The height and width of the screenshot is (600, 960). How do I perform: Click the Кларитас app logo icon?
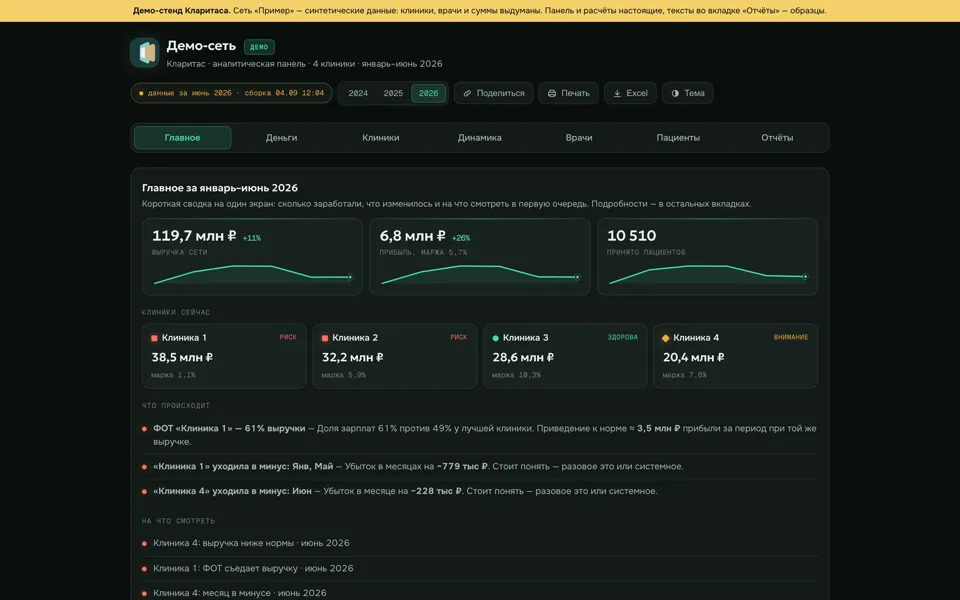[x=144, y=53]
